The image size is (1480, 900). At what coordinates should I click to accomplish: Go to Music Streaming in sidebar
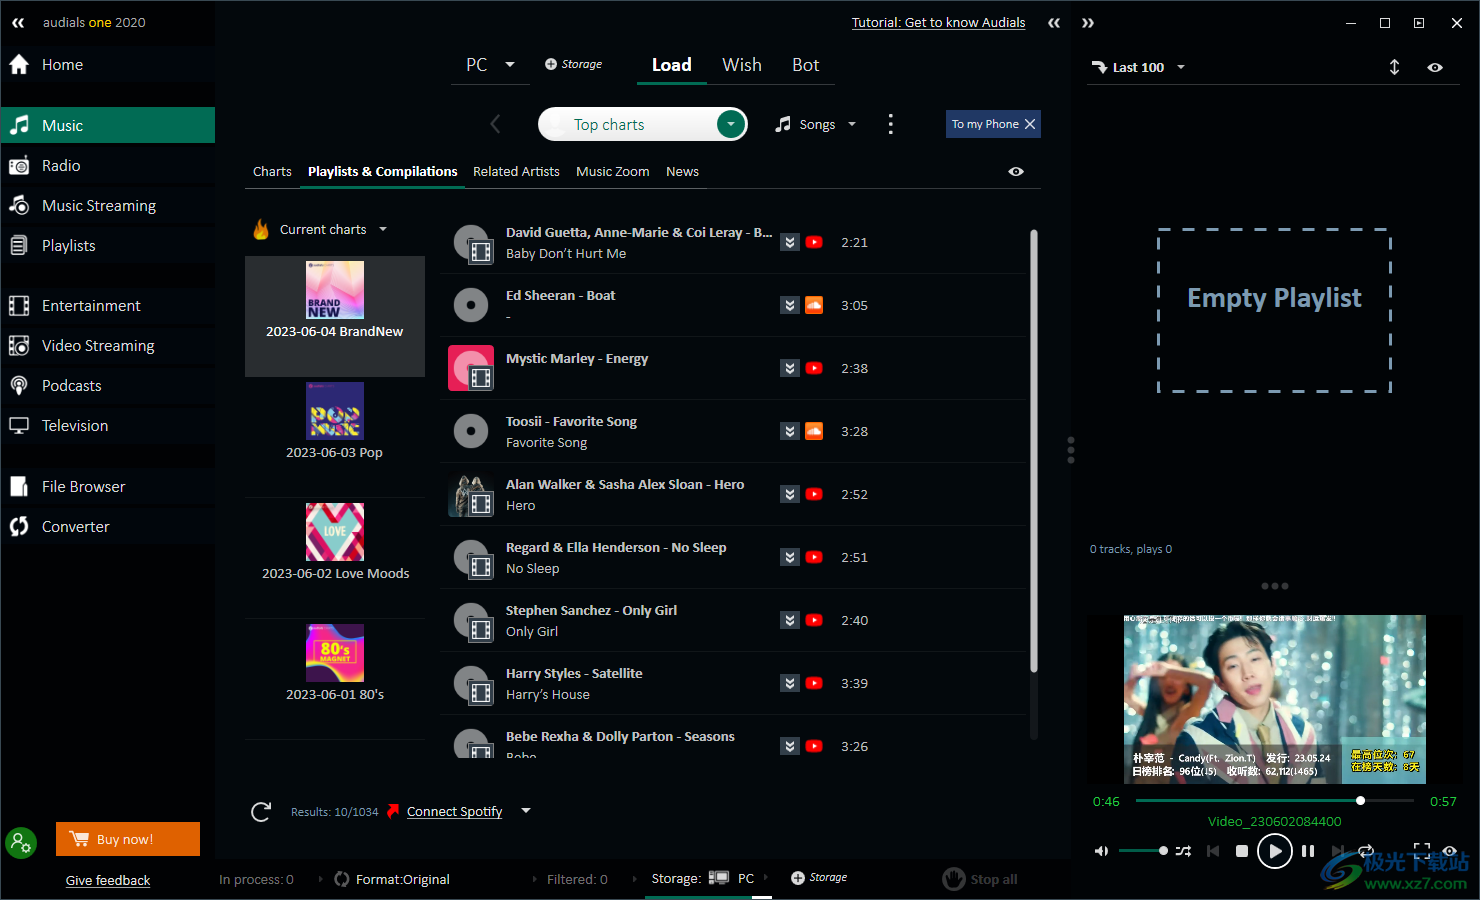pos(108,206)
